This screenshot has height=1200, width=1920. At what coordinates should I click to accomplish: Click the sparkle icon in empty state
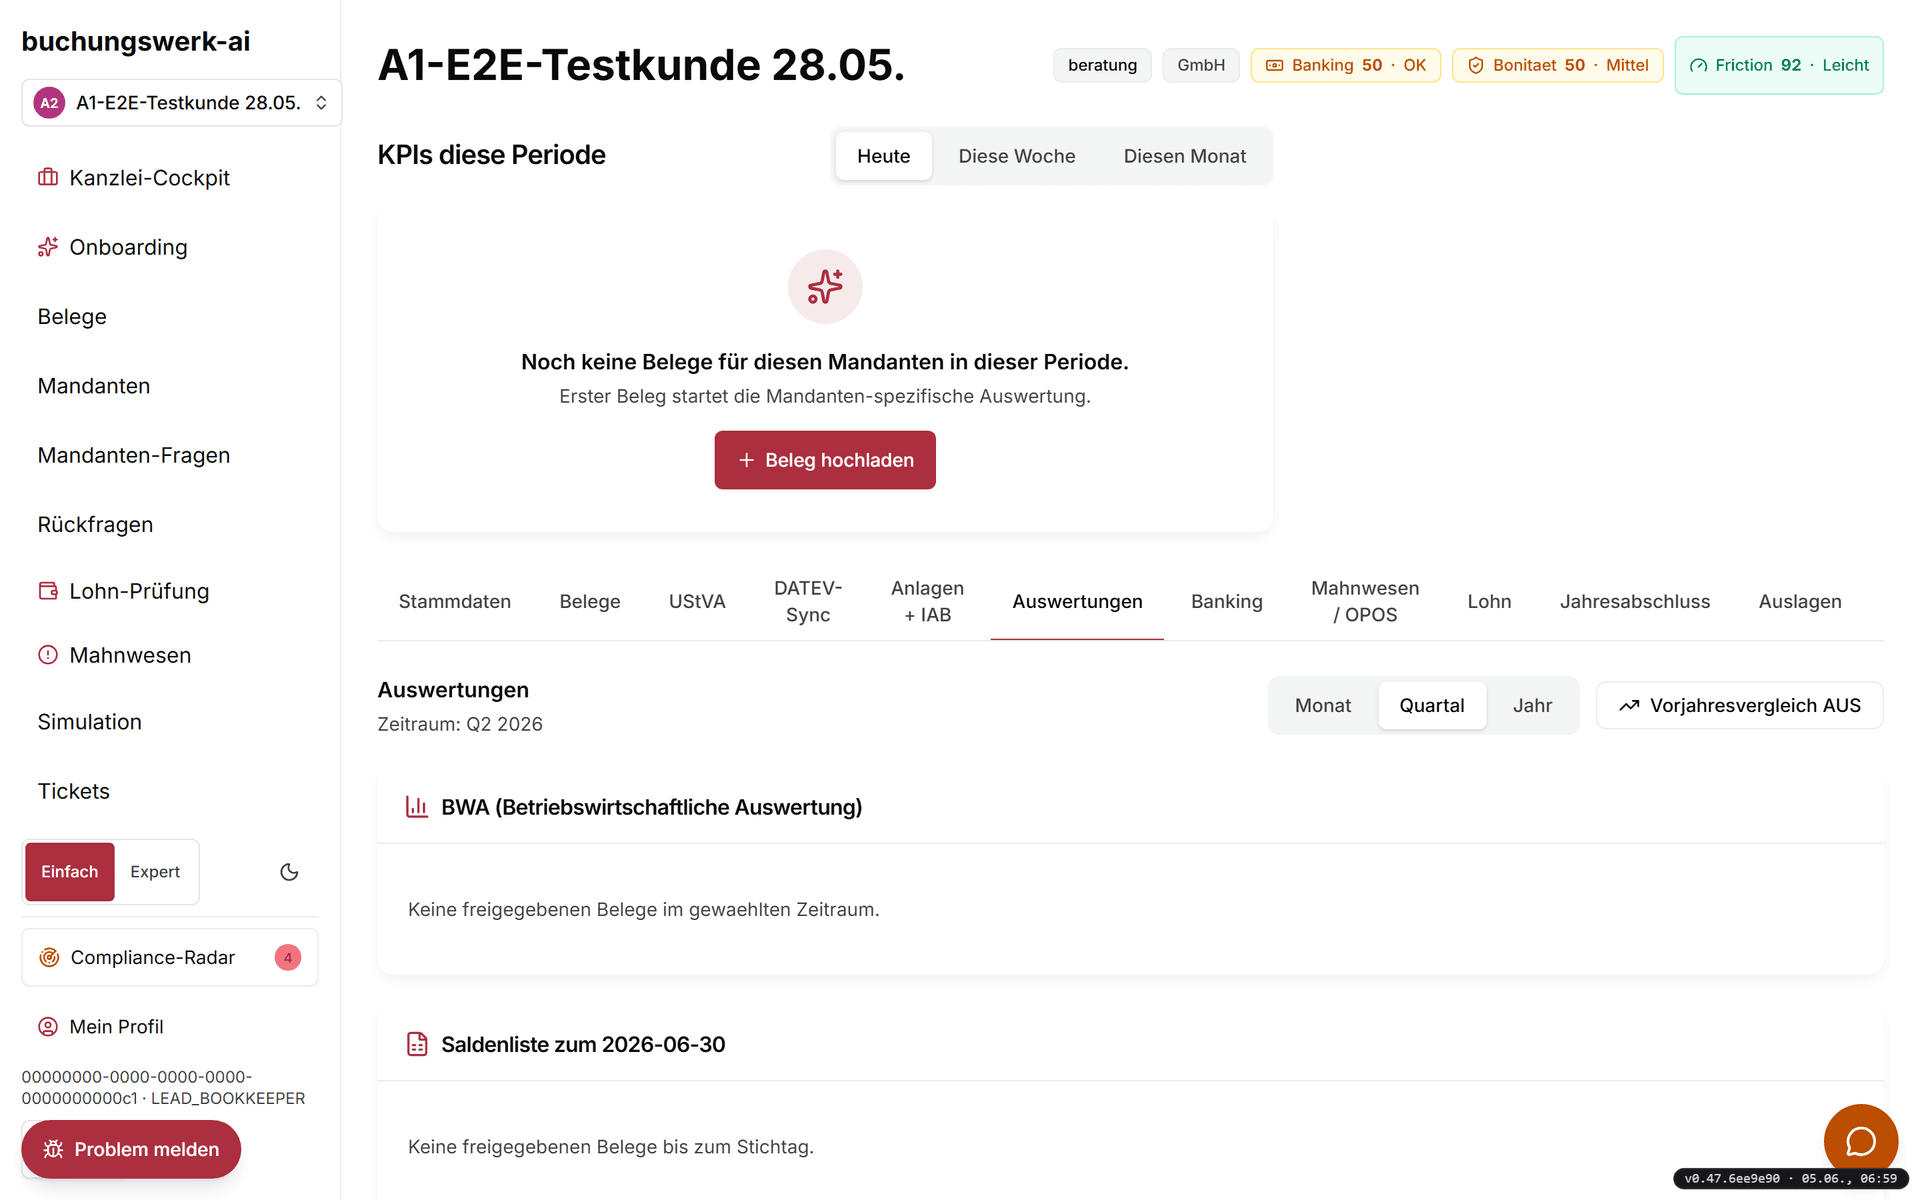click(825, 287)
